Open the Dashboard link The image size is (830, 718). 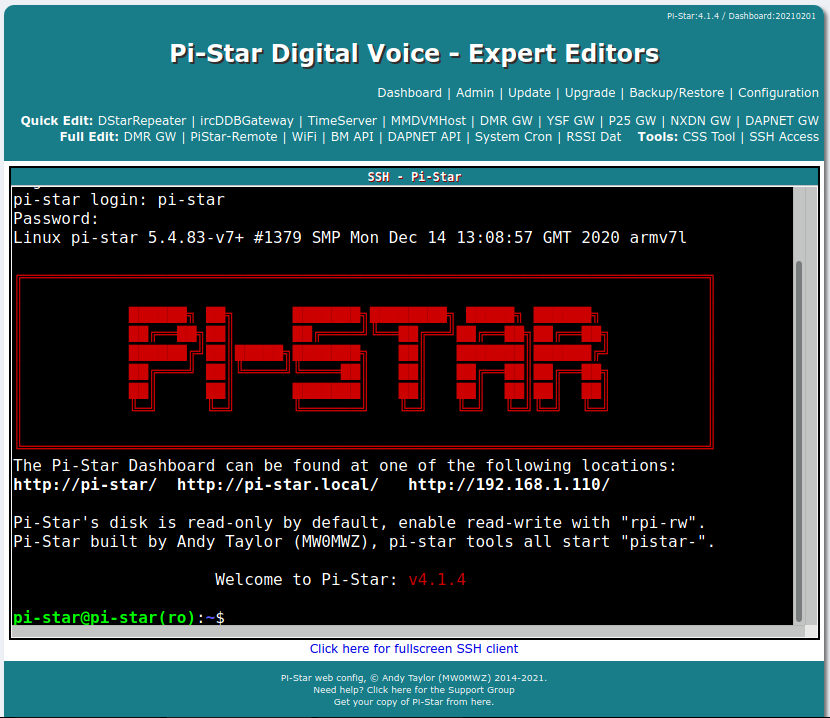click(409, 93)
